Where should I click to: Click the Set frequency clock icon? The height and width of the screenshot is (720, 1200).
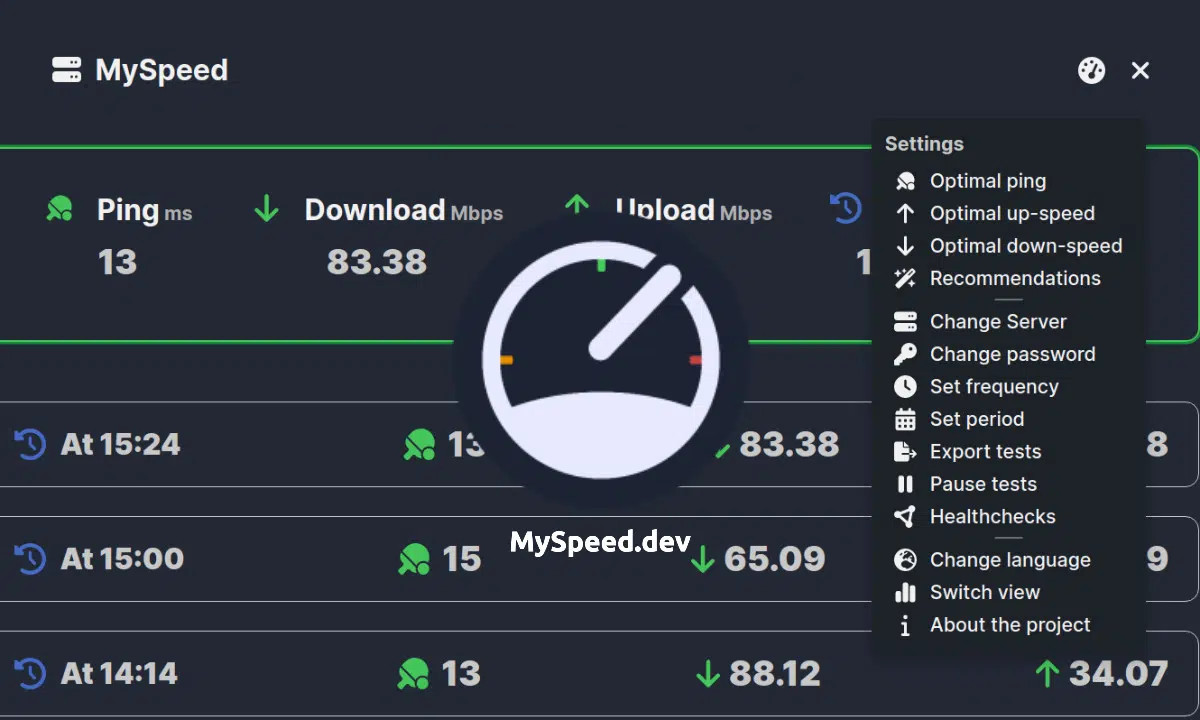[x=905, y=387]
